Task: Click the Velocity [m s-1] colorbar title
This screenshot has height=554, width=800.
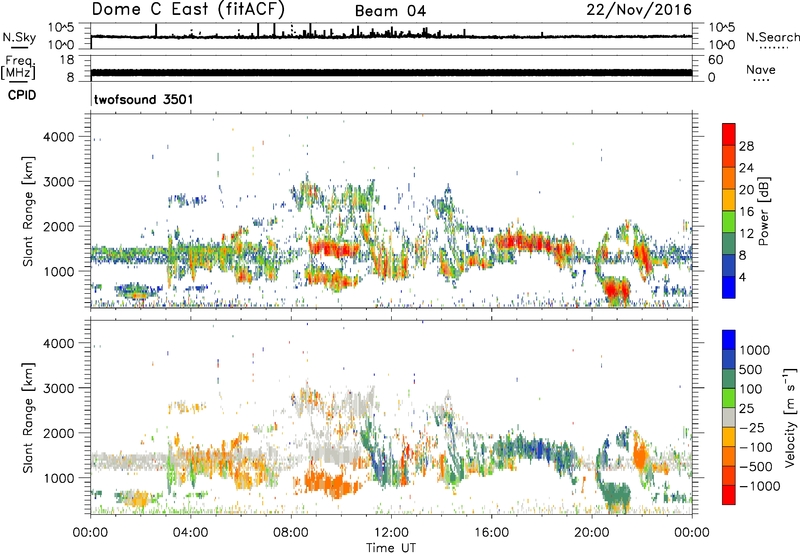Action: point(790,418)
